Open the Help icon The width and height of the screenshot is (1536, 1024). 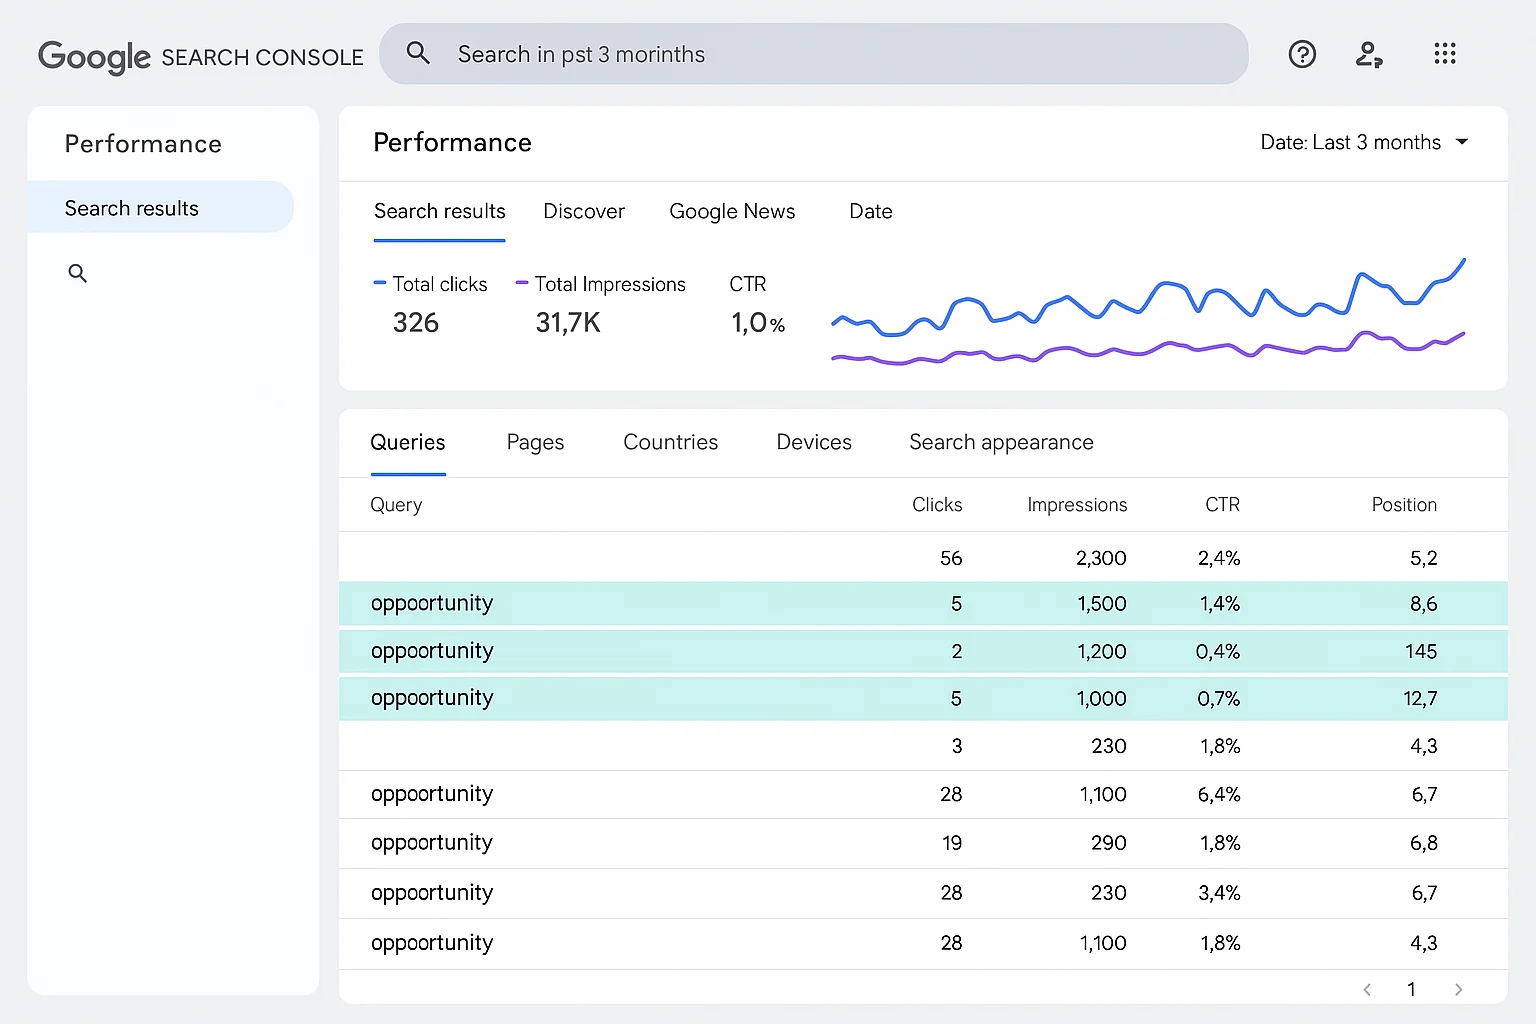1302,54
